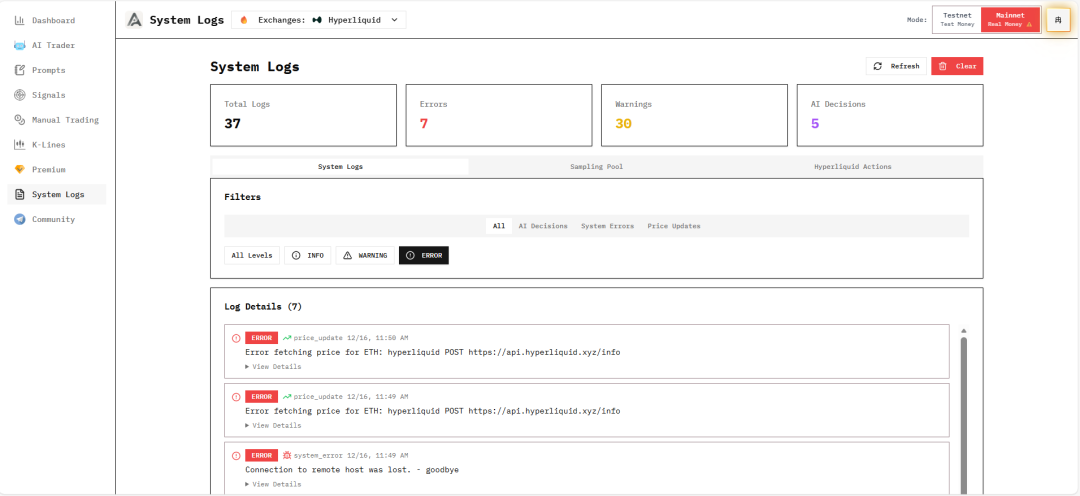Open the Exchanges Hyperliquid dropdown
1080x496 pixels.
click(319, 20)
